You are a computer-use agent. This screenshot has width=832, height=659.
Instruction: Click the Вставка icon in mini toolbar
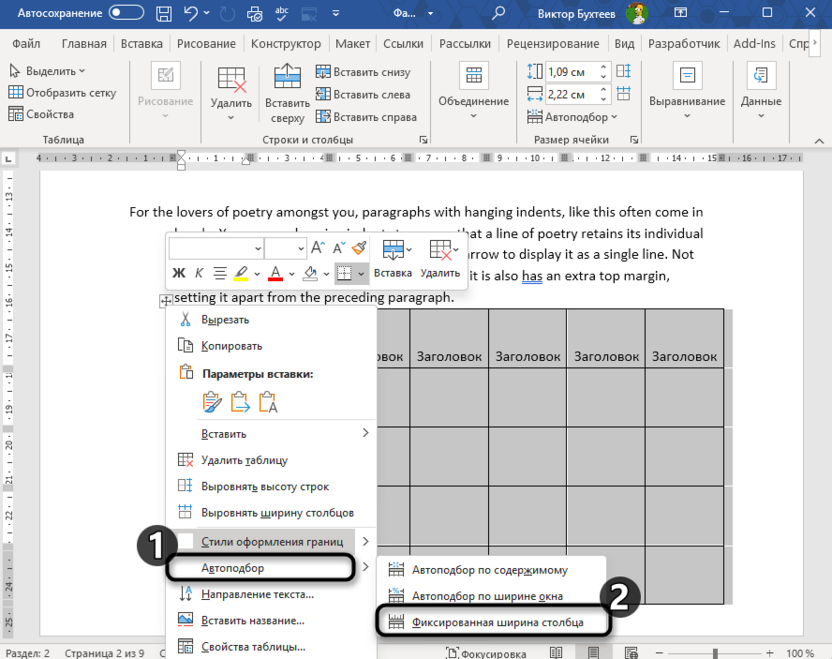(x=393, y=249)
